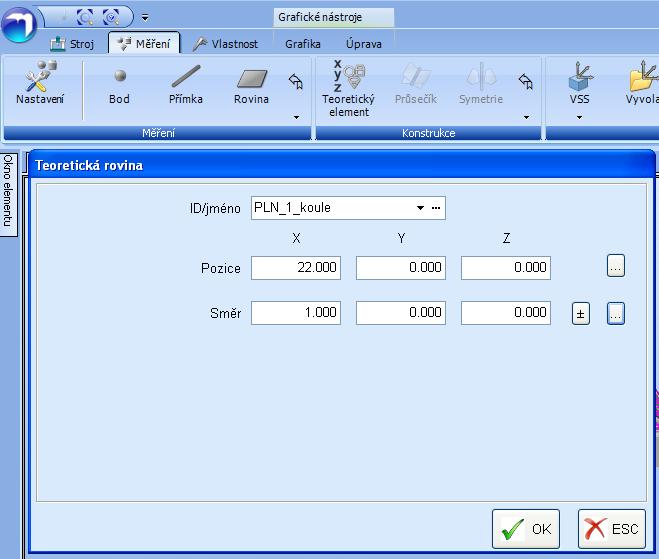
Task: Choose the Rovina plane measurement tool
Action: tap(251, 86)
